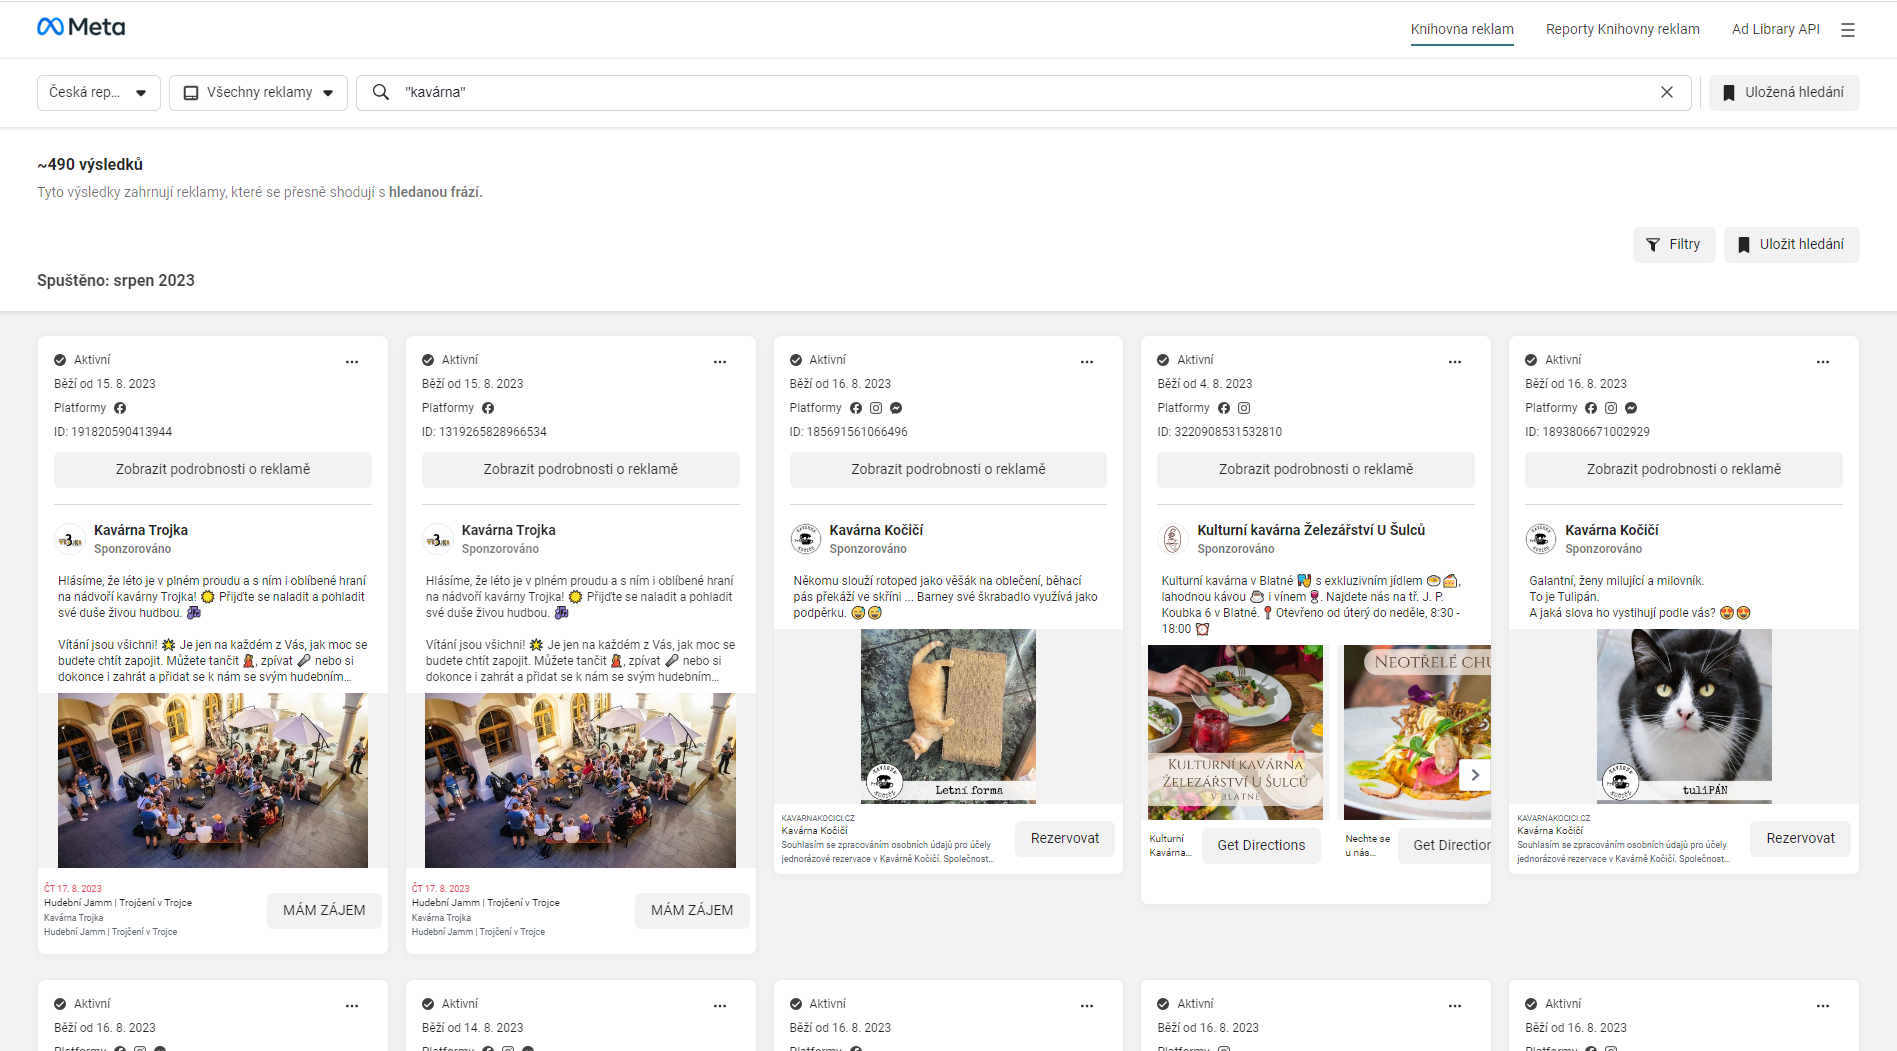
Task: Click Facebook platform icon on ad 1319265828966534
Action: point(488,408)
